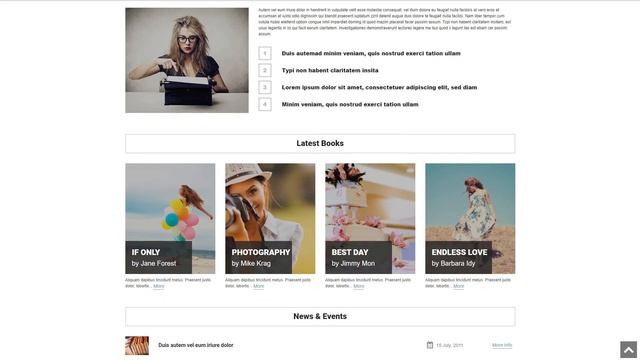Click the PHOTOGRAPHY title caption
The image size is (640, 360).
click(261, 252)
